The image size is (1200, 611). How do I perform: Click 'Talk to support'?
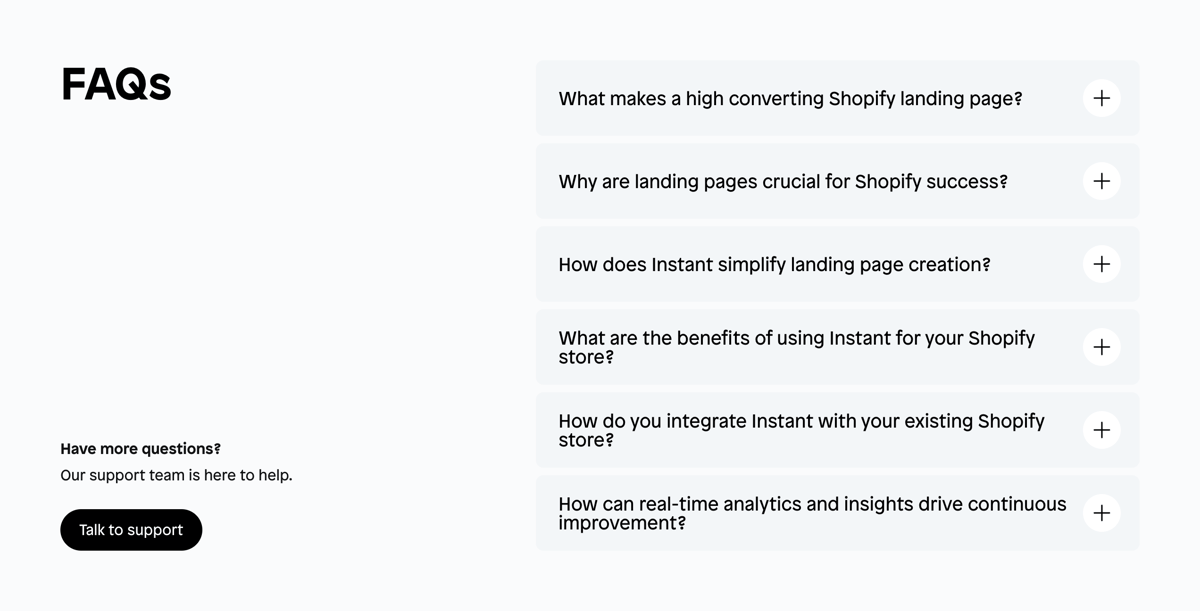coord(131,529)
